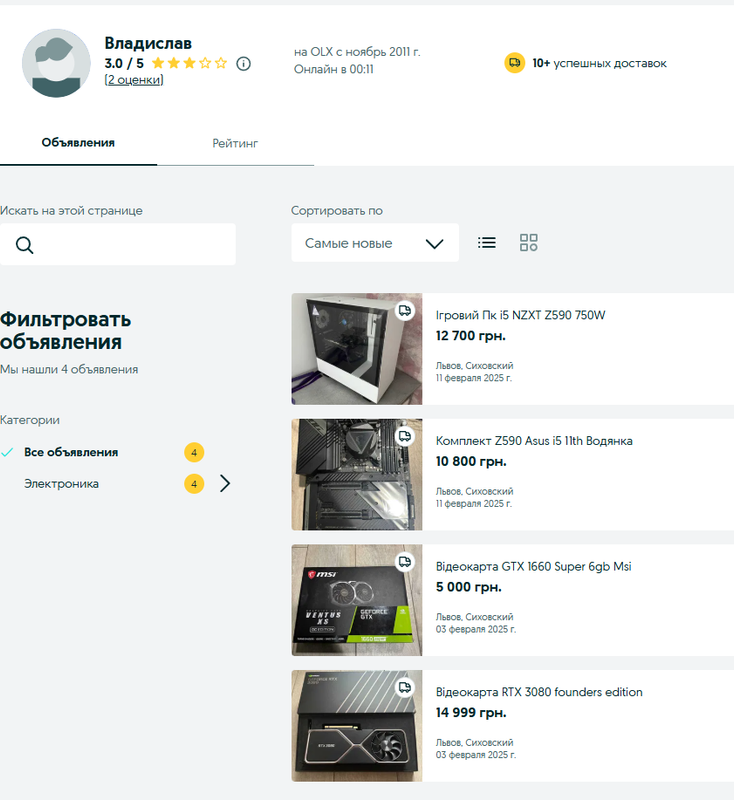Focus the search on this page field
The height and width of the screenshot is (800, 734).
(x=118, y=244)
